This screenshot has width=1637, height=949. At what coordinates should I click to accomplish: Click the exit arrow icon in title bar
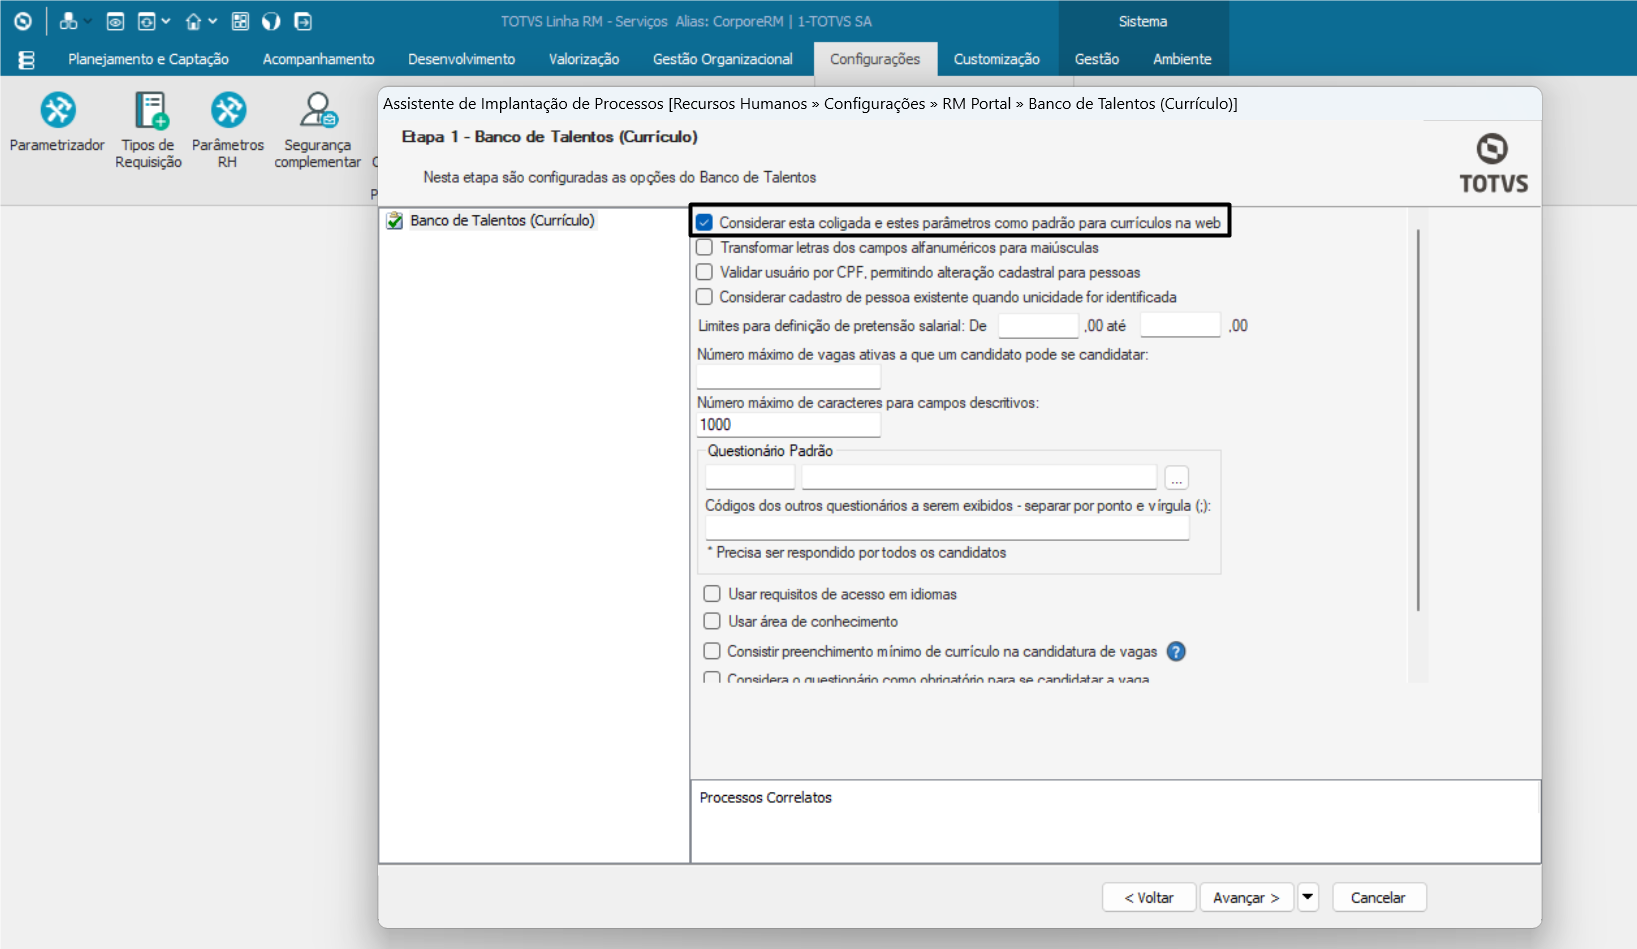(303, 21)
